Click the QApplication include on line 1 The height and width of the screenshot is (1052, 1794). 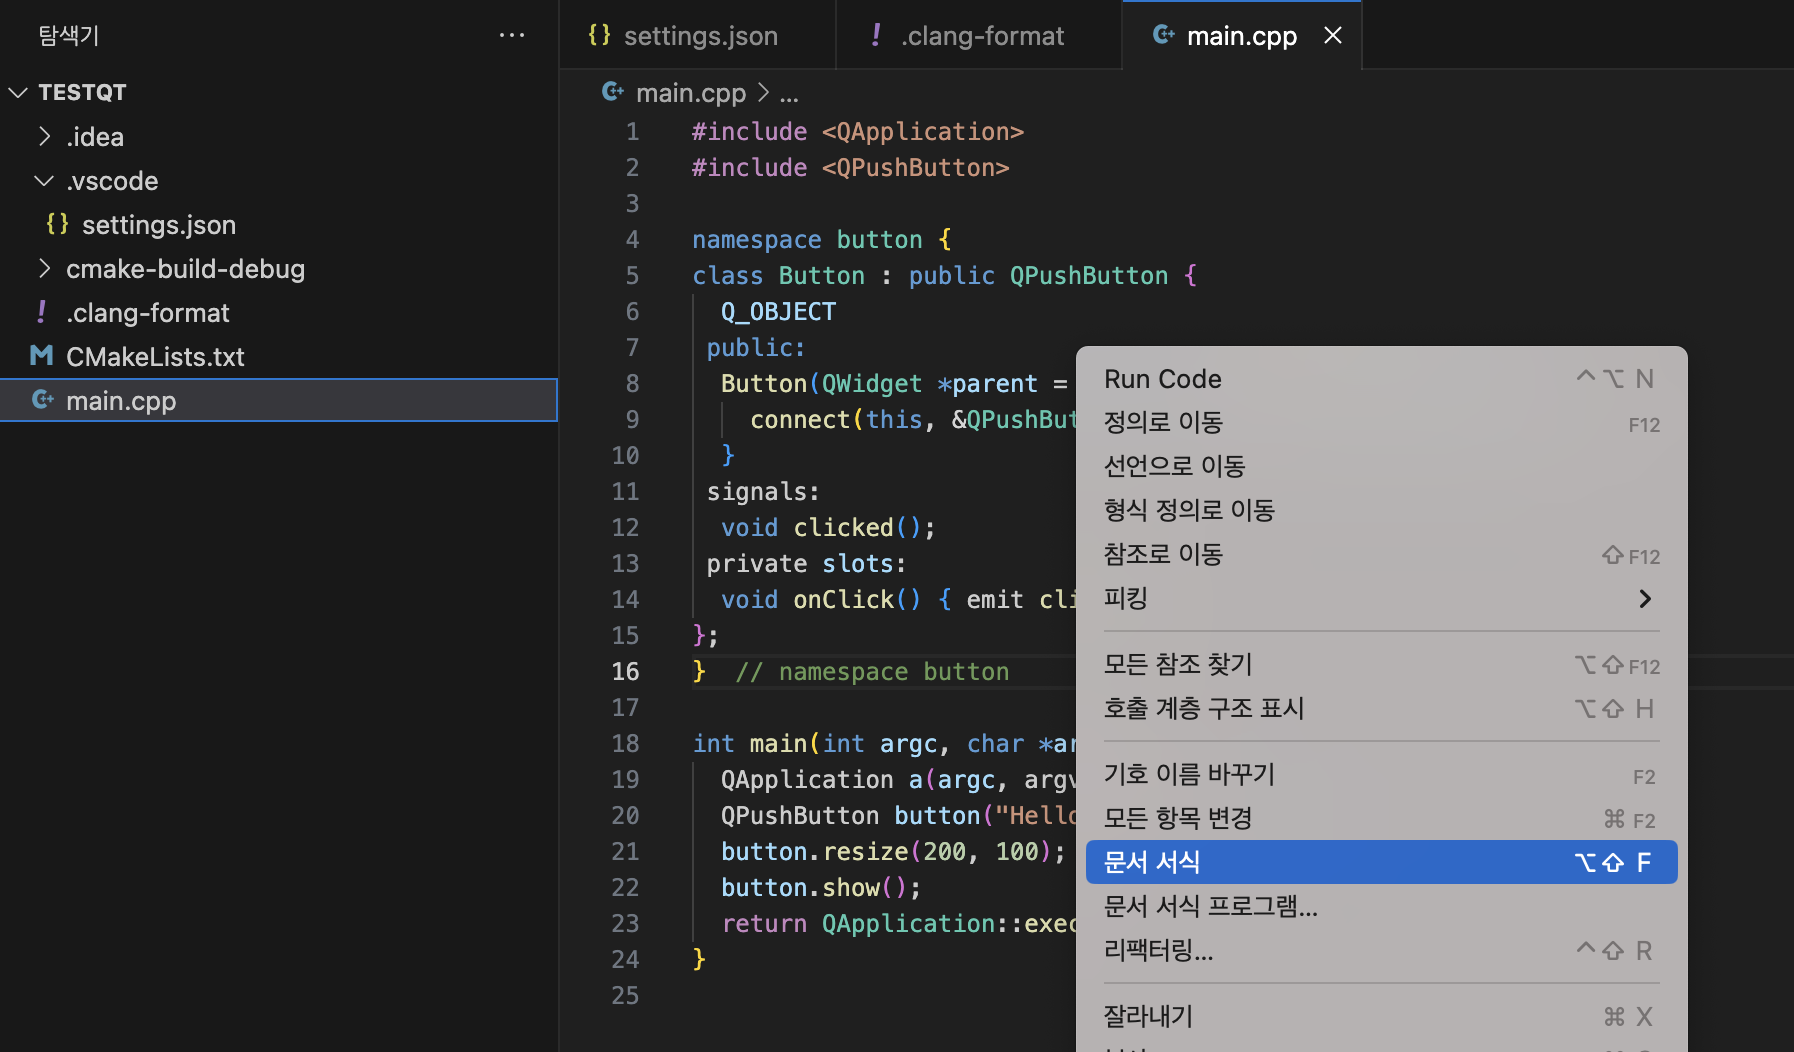point(858,131)
